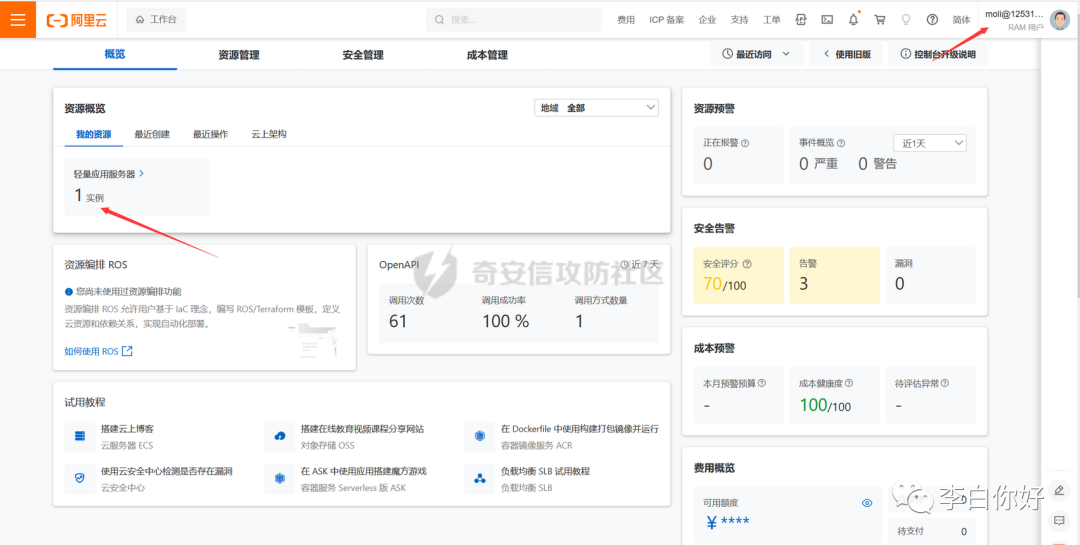The image size is (1080, 545).
Task: Select the 最近创建 sub-tab
Action: click(x=152, y=134)
